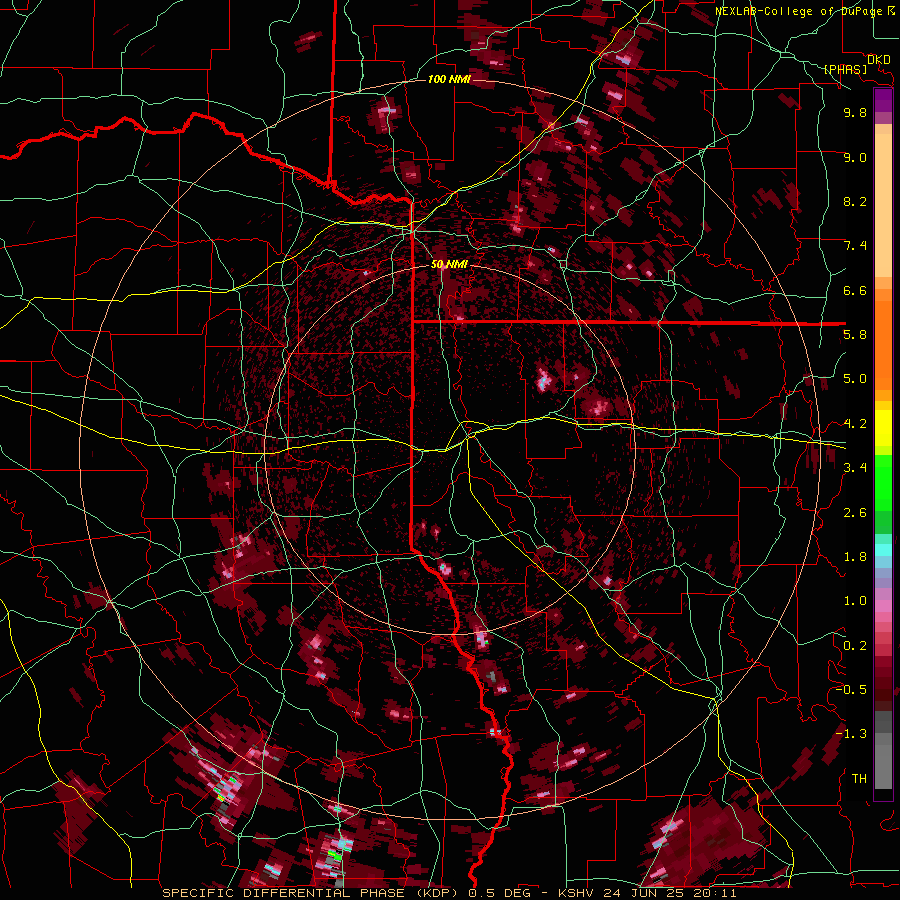900x900 pixels.
Task: Click the 1.0 scale value
Action: tap(855, 601)
